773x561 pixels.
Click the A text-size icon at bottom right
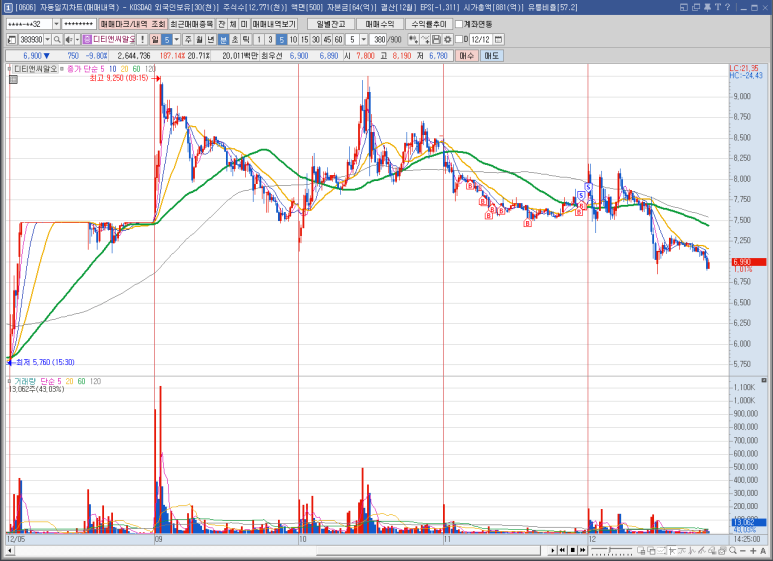click(763, 550)
